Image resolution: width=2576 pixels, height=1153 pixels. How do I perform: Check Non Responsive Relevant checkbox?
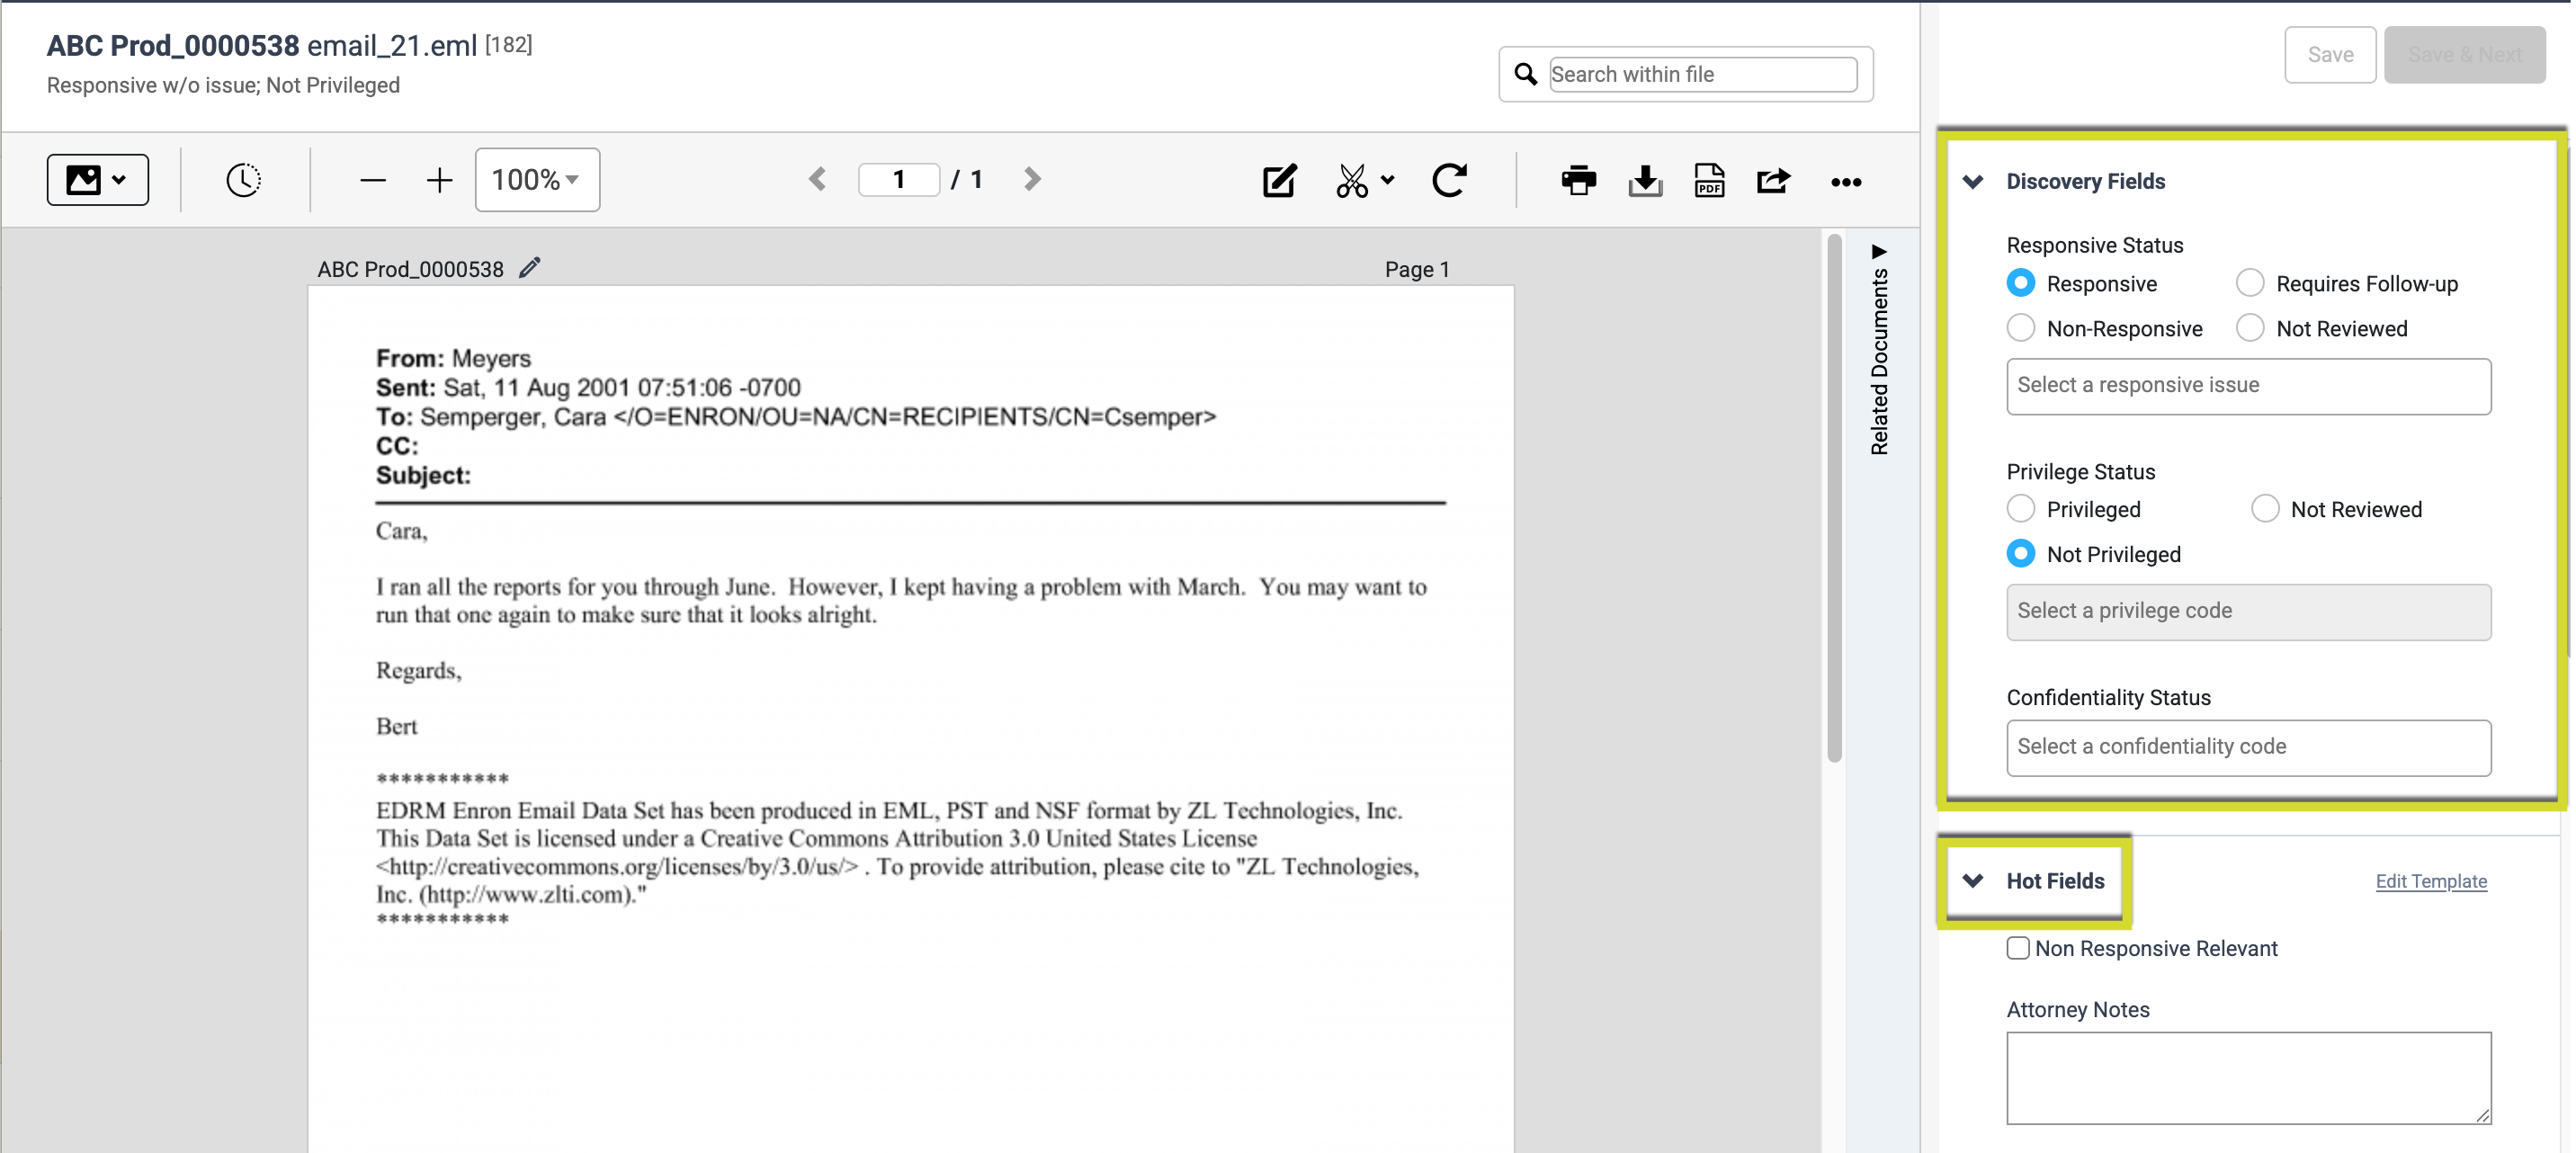pos(2018,948)
